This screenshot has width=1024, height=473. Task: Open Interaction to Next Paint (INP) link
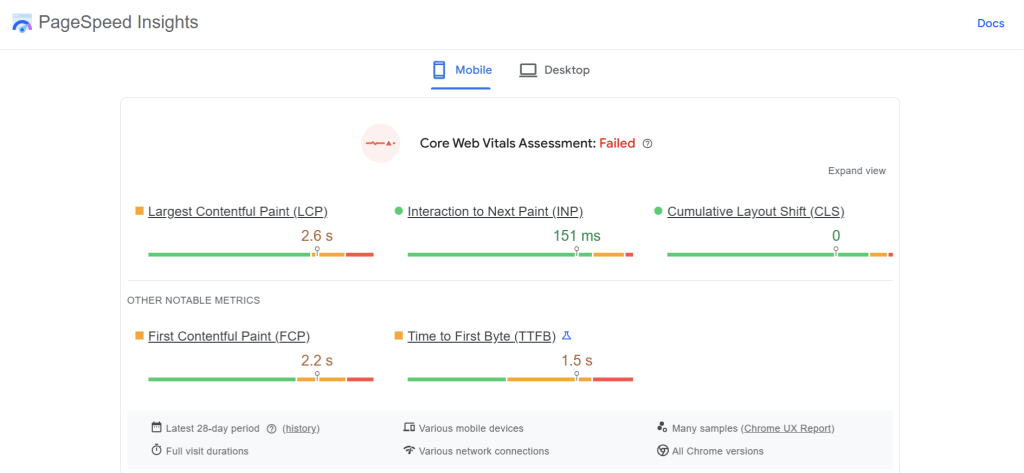tap(495, 212)
